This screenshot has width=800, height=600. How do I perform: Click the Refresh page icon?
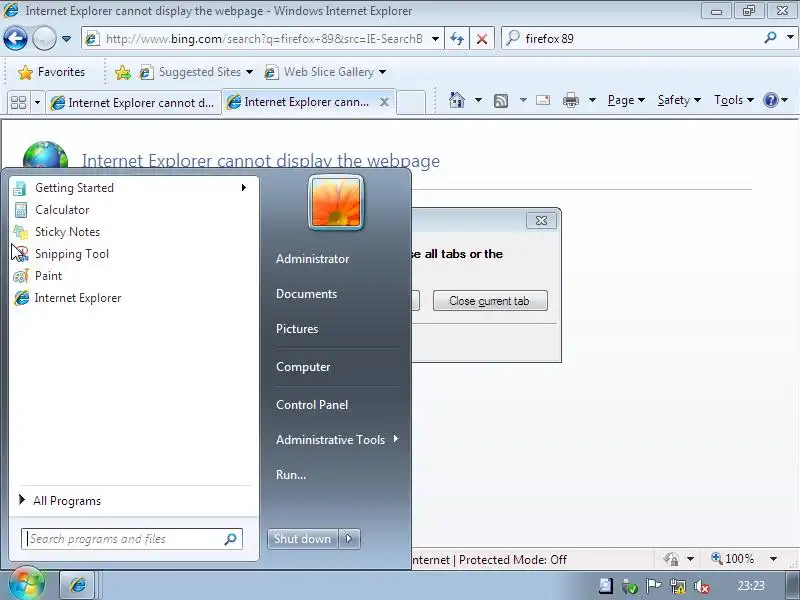[457, 39]
